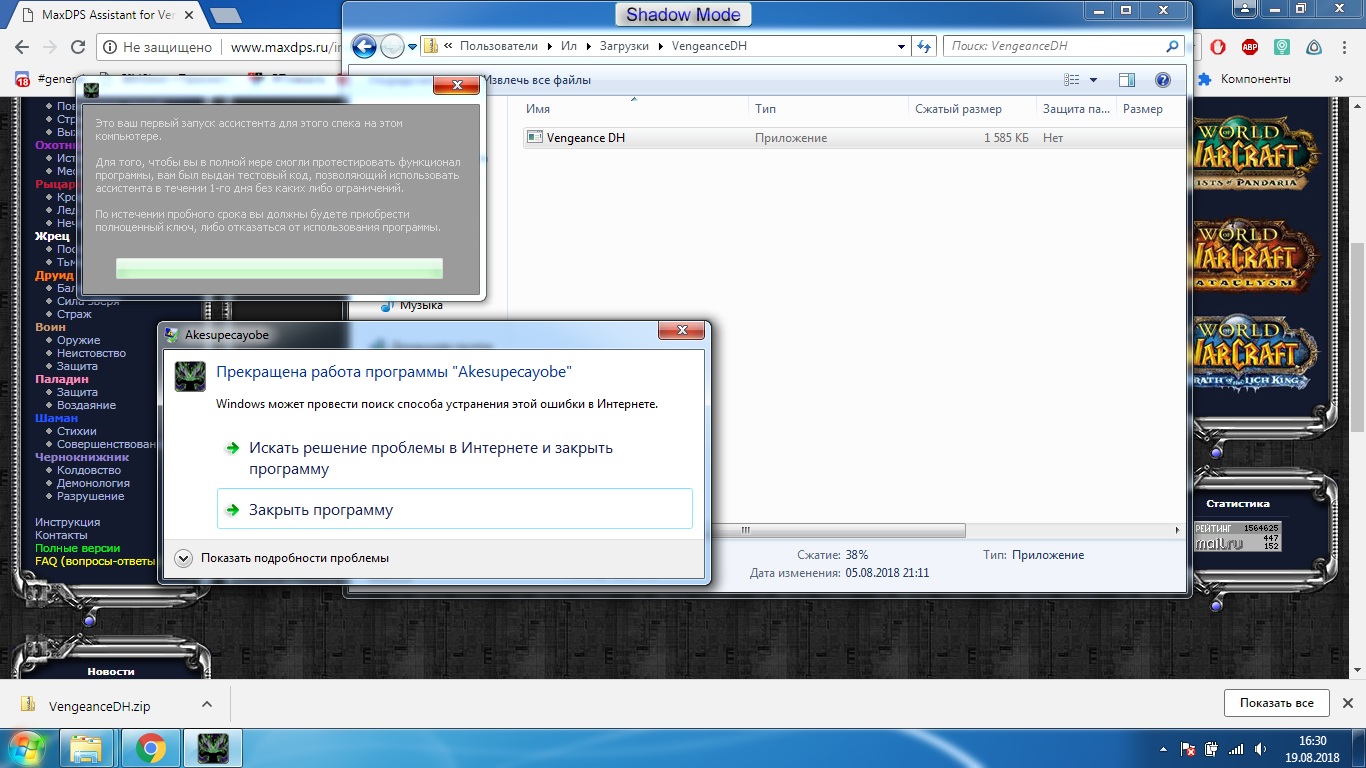Click 'Извлечь все файлы' toolbar command

pyautogui.click(x=537, y=80)
